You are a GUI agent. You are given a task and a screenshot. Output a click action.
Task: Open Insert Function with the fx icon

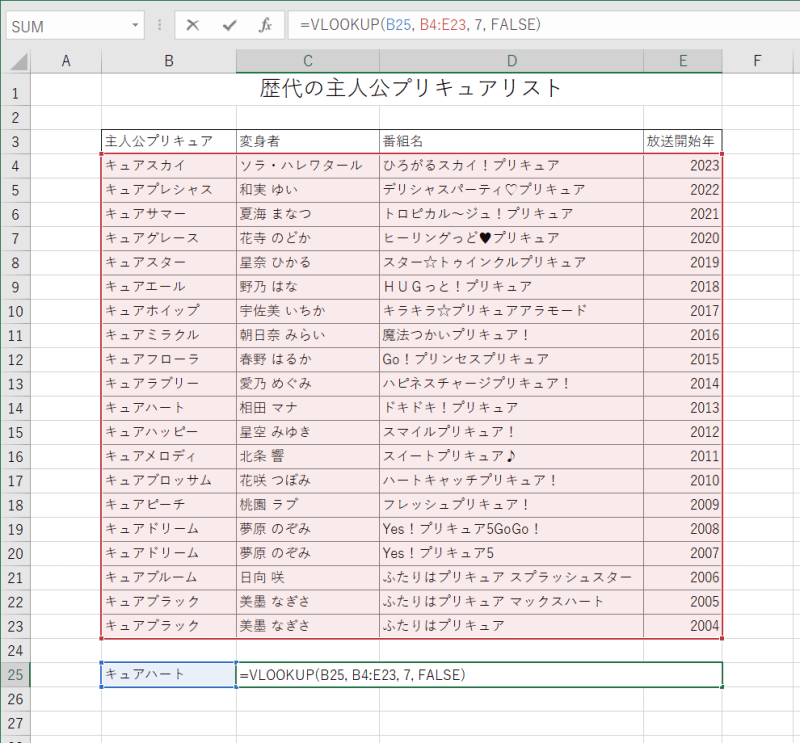[265, 25]
